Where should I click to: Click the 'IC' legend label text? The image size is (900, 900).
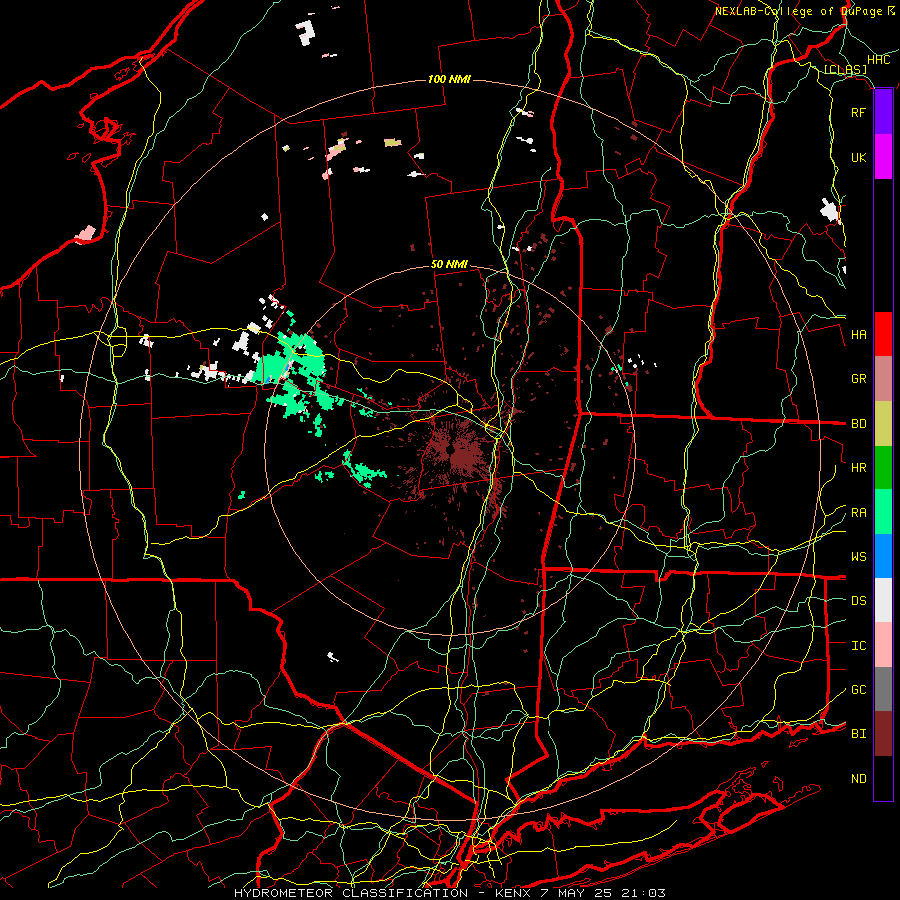(x=858, y=646)
